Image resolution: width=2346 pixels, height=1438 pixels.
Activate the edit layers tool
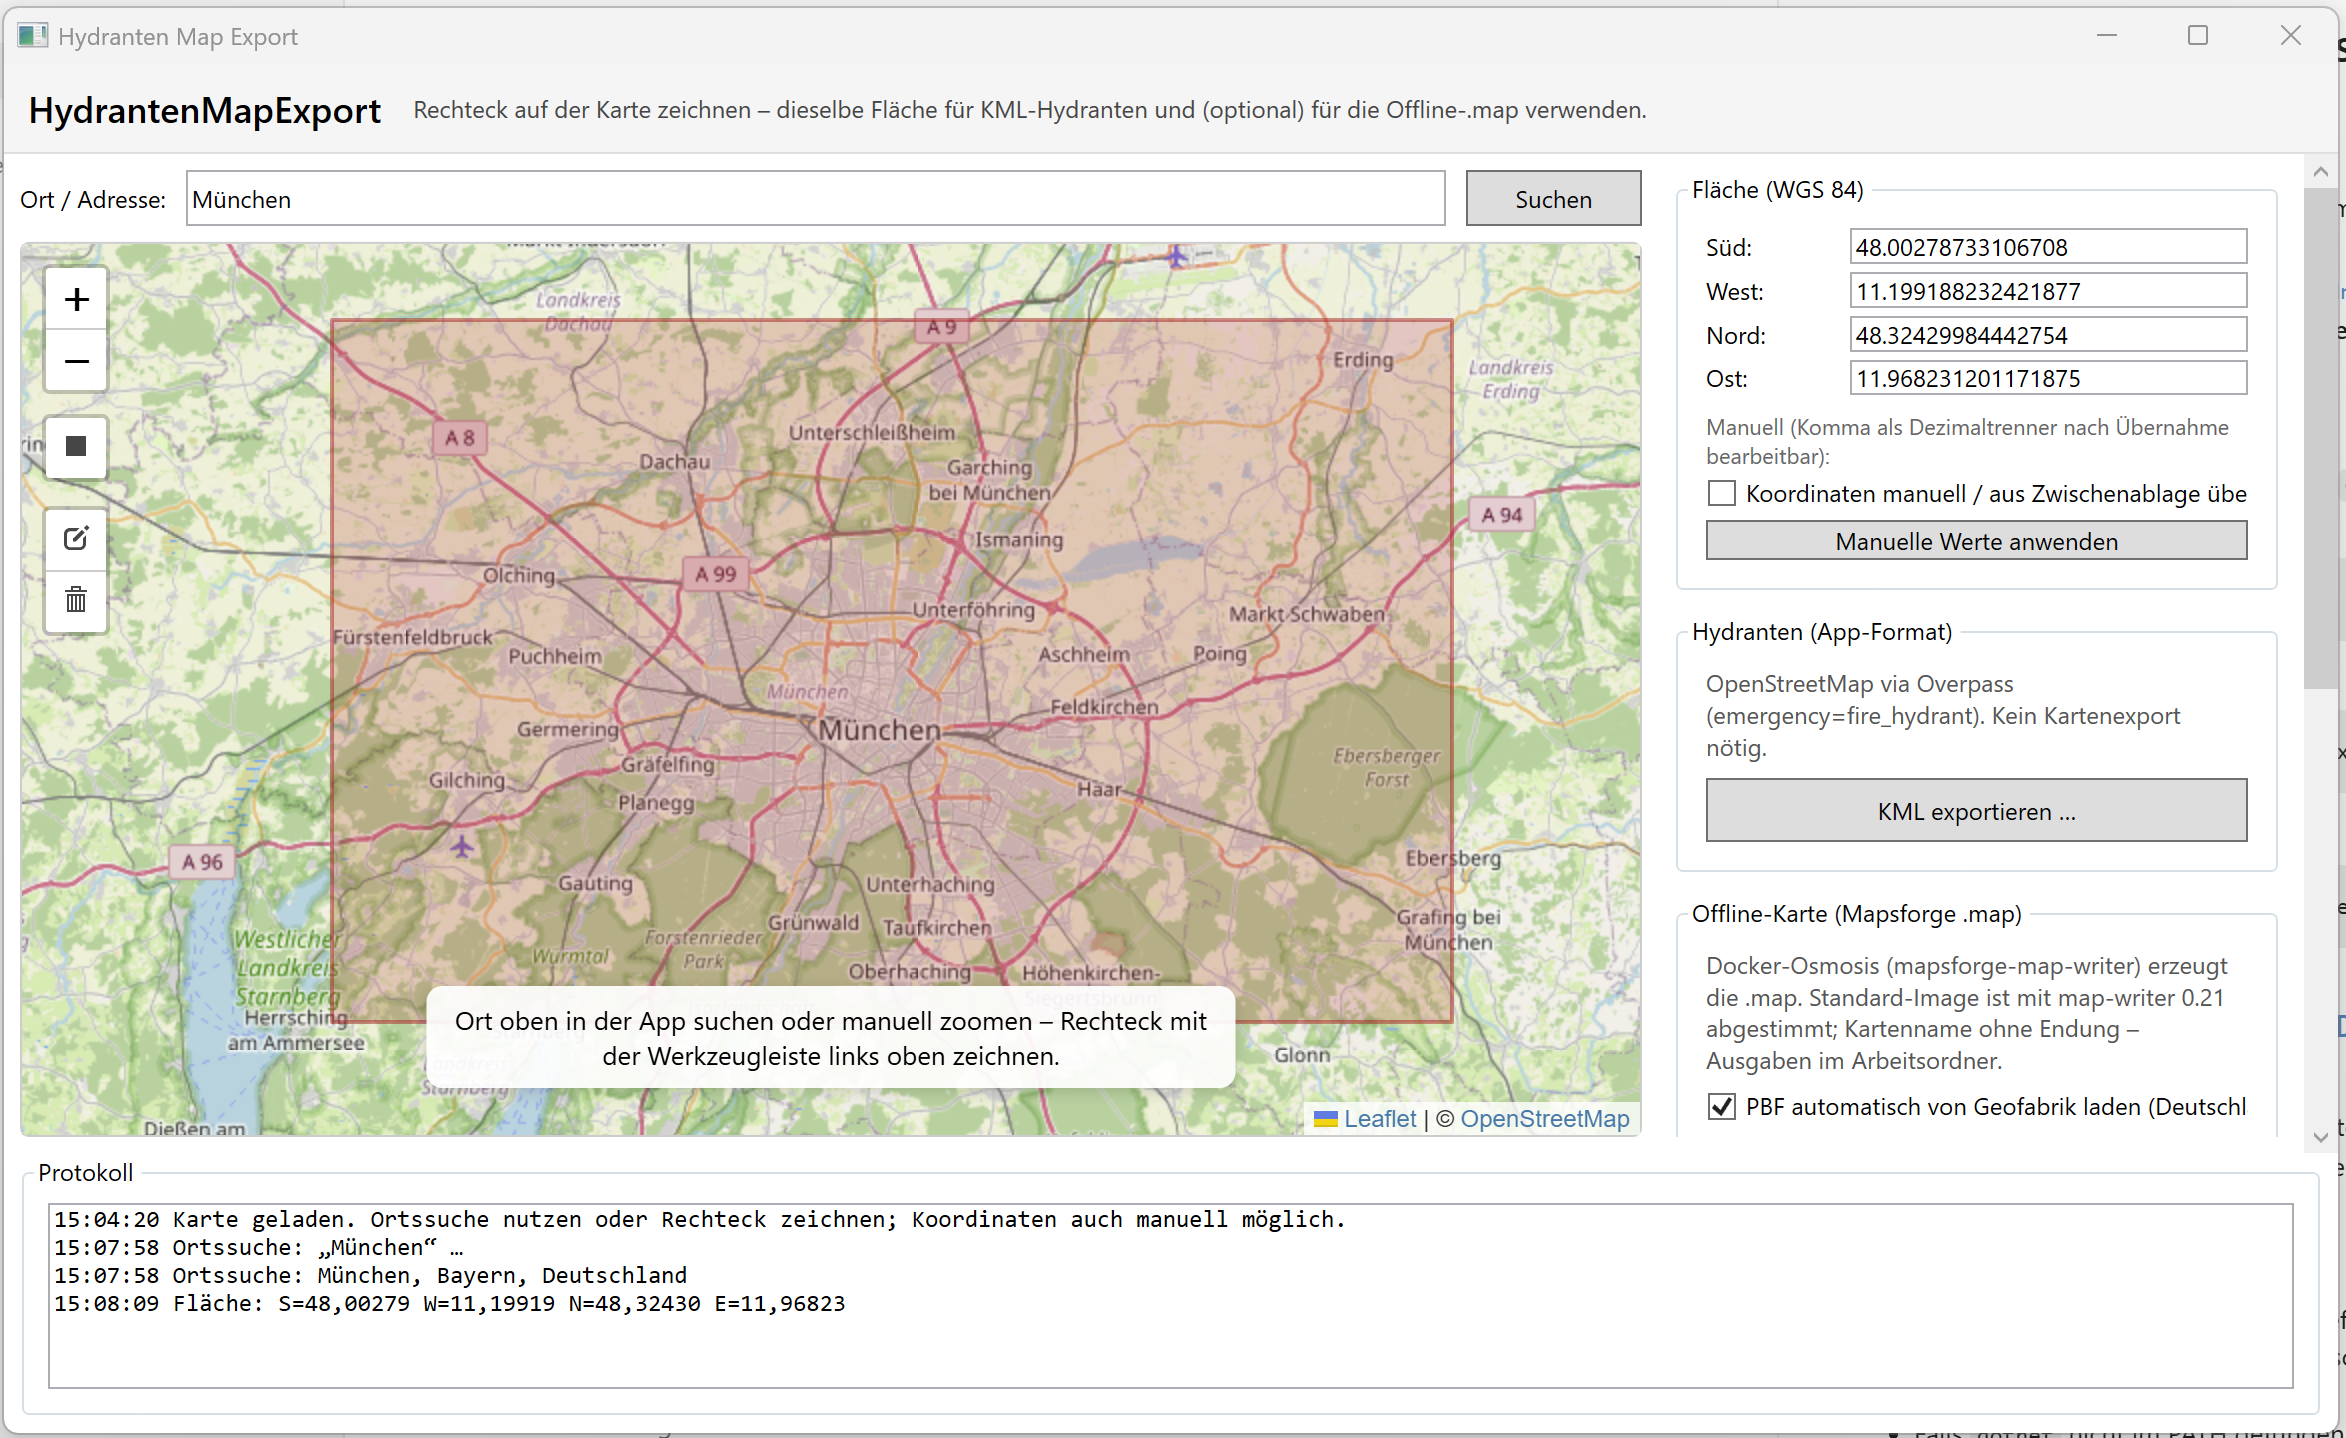pyautogui.click(x=76, y=539)
